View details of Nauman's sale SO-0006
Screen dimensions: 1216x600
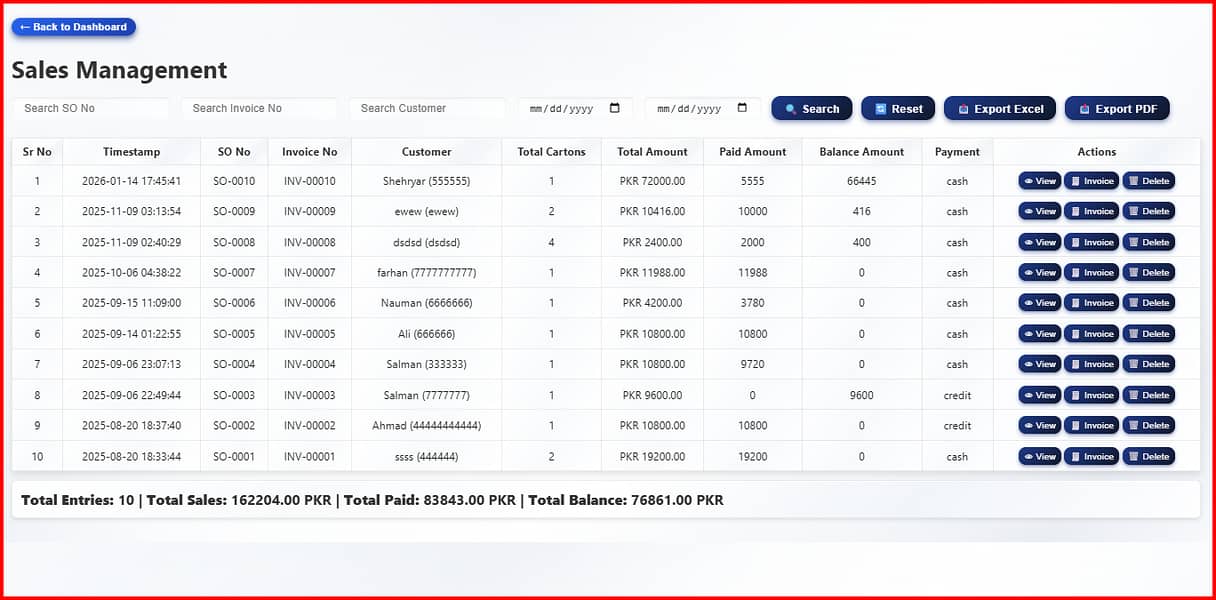point(1040,303)
